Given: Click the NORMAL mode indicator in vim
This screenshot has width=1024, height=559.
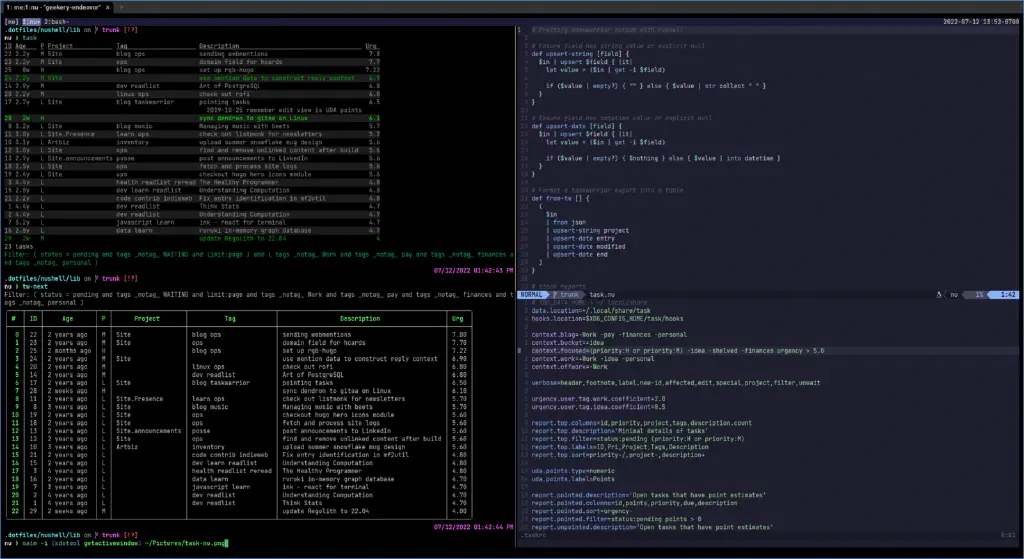Looking at the screenshot, I should [x=531, y=295].
